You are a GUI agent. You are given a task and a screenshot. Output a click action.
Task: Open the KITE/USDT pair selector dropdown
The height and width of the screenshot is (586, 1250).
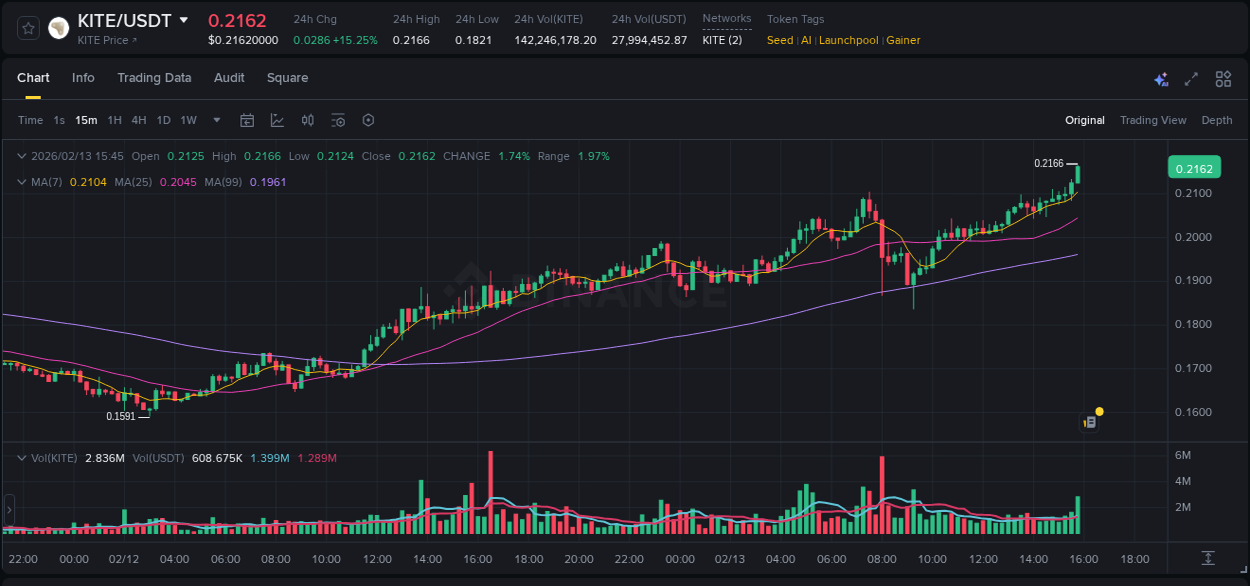tap(183, 19)
